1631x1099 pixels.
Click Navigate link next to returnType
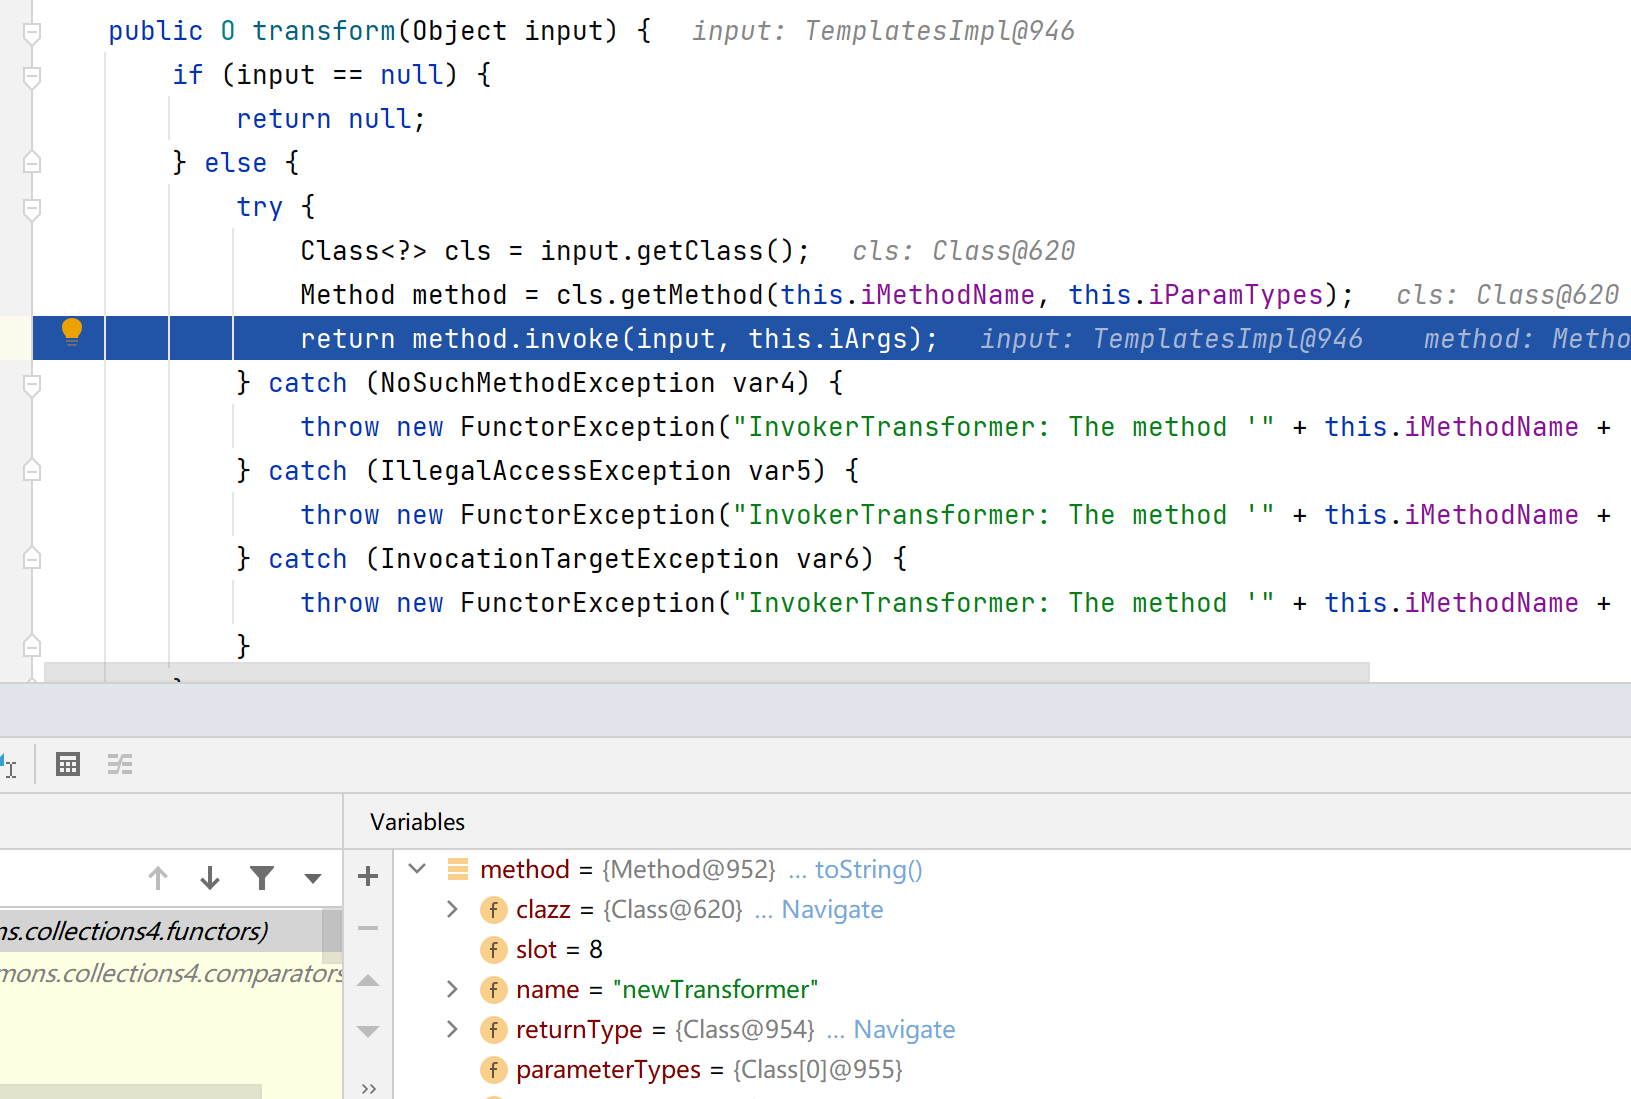point(904,1030)
